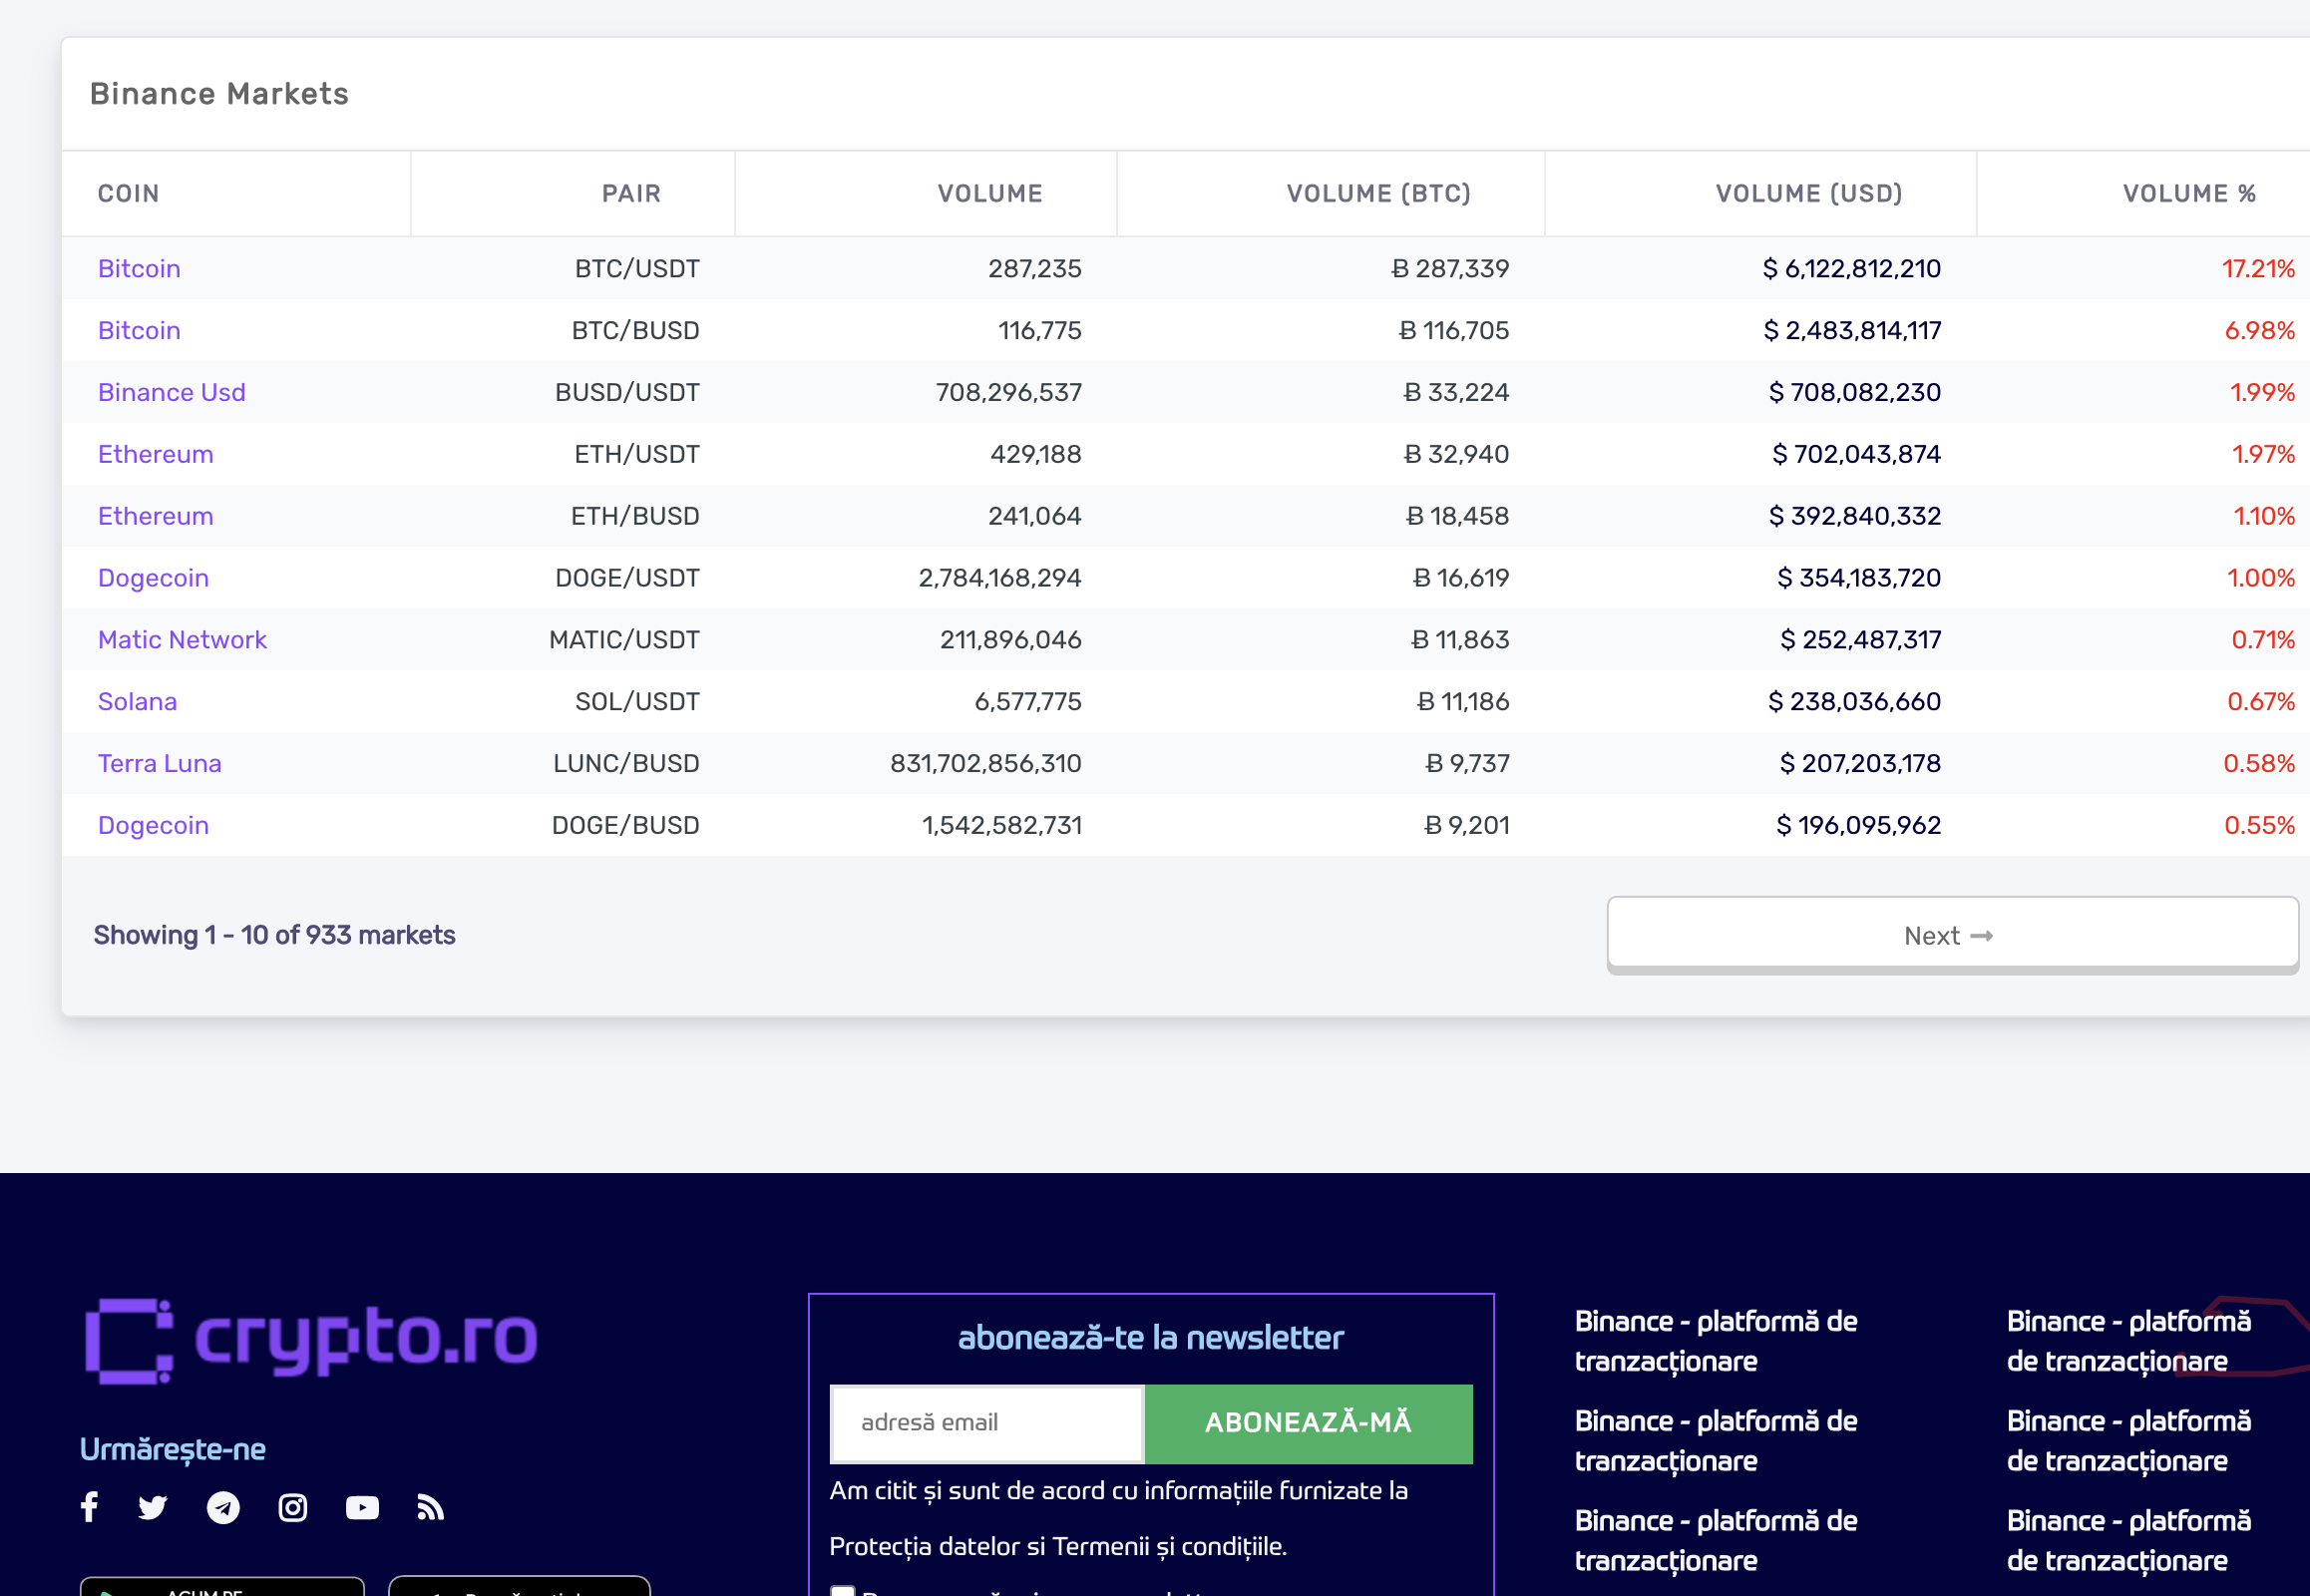Image resolution: width=2310 pixels, height=1596 pixels.
Task: Open the Ethereum link in the ETH/USDT row
Action: 155,455
